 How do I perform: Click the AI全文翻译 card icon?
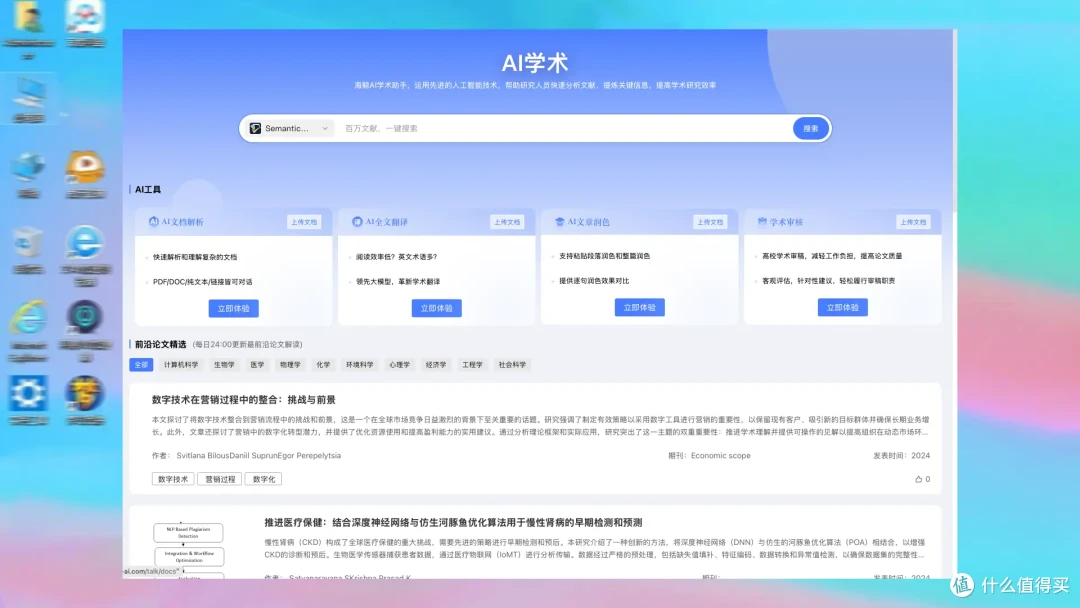pos(357,222)
